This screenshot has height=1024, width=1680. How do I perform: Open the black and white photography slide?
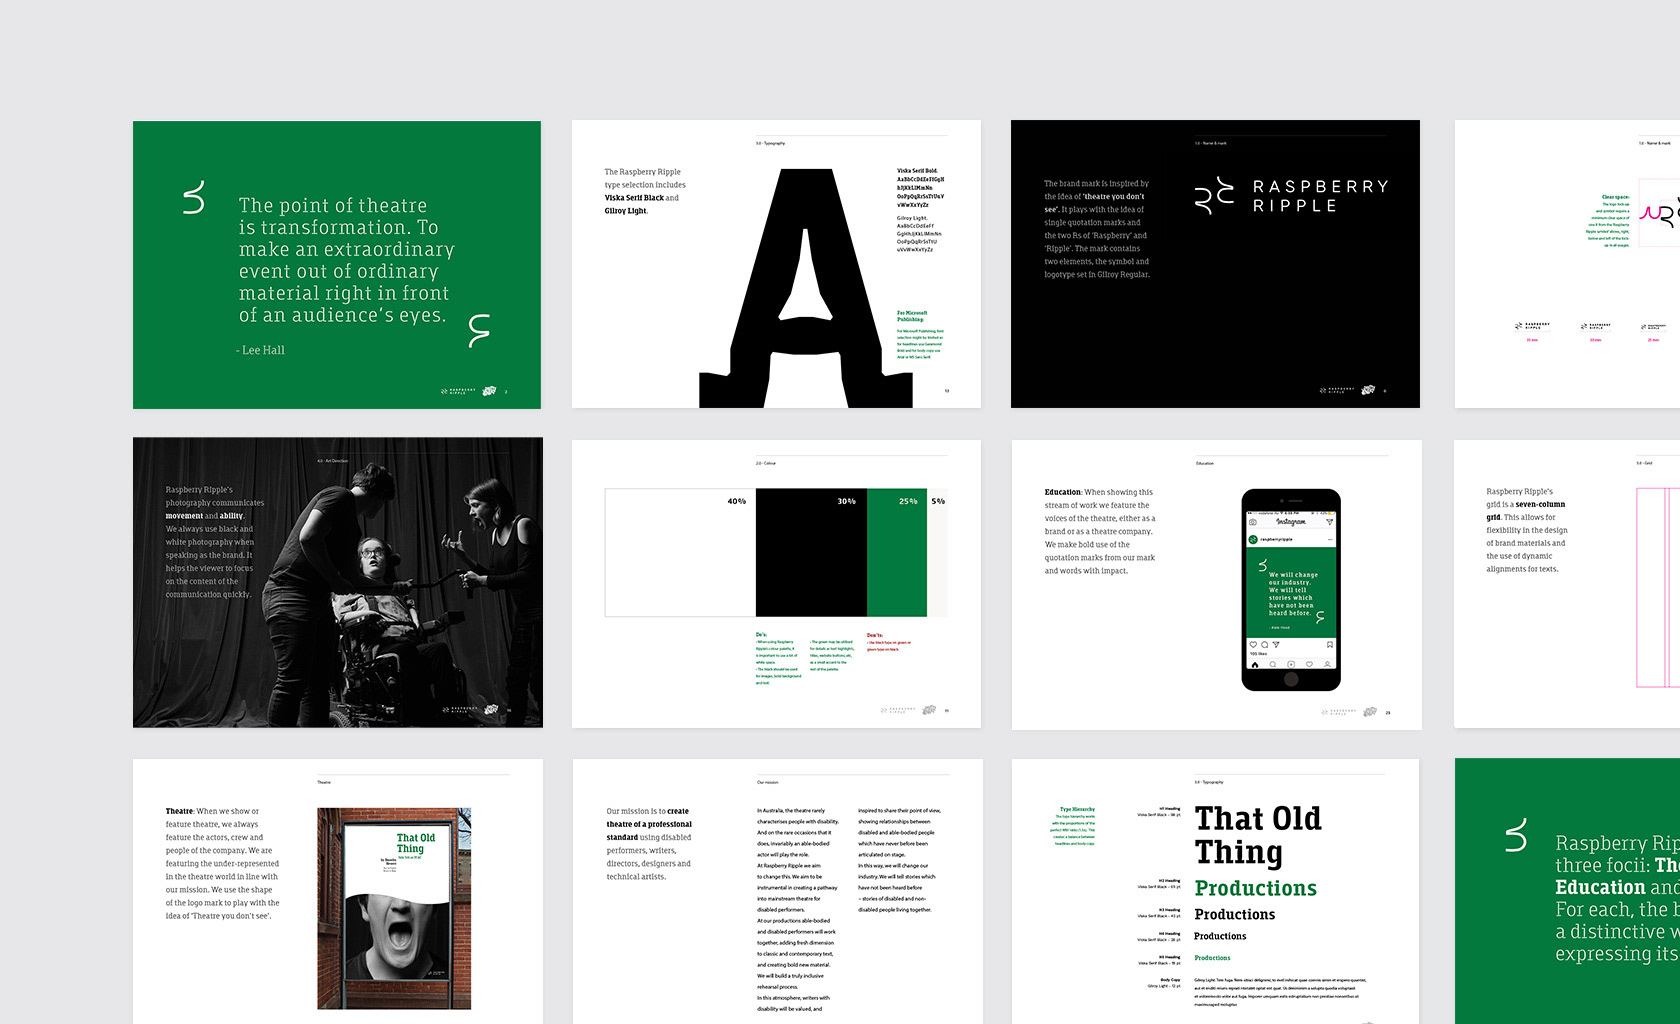point(338,582)
